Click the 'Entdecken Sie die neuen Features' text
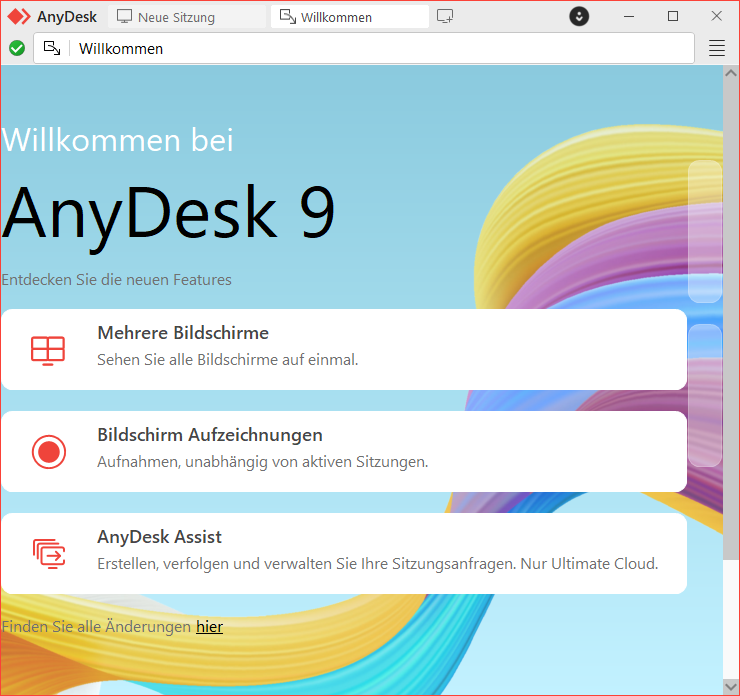 click(x=116, y=279)
